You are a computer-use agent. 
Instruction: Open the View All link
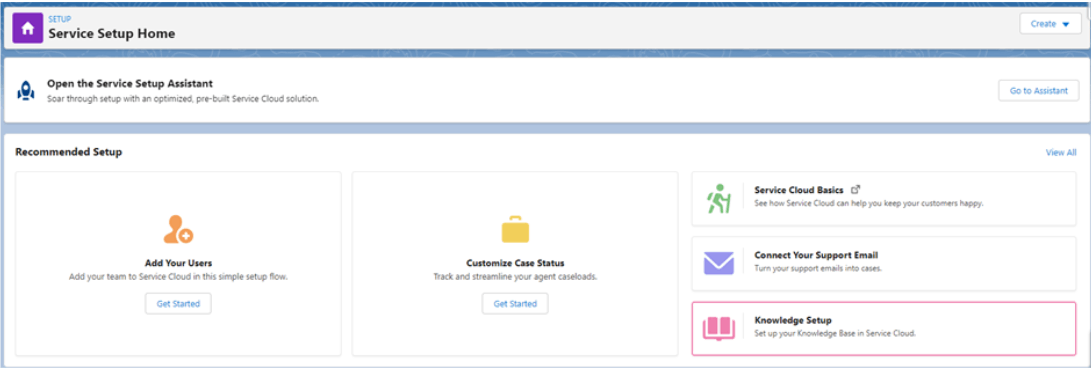pyautogui.click(x=1061, y=152)
